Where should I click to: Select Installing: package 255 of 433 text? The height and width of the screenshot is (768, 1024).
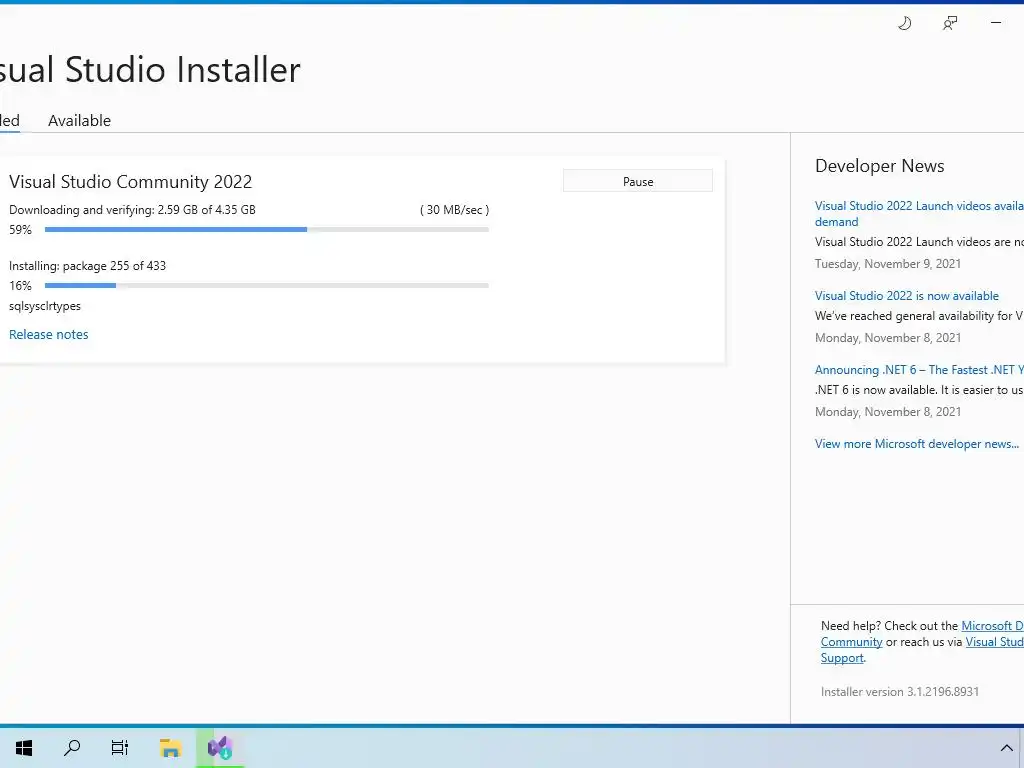coord(88,266)
